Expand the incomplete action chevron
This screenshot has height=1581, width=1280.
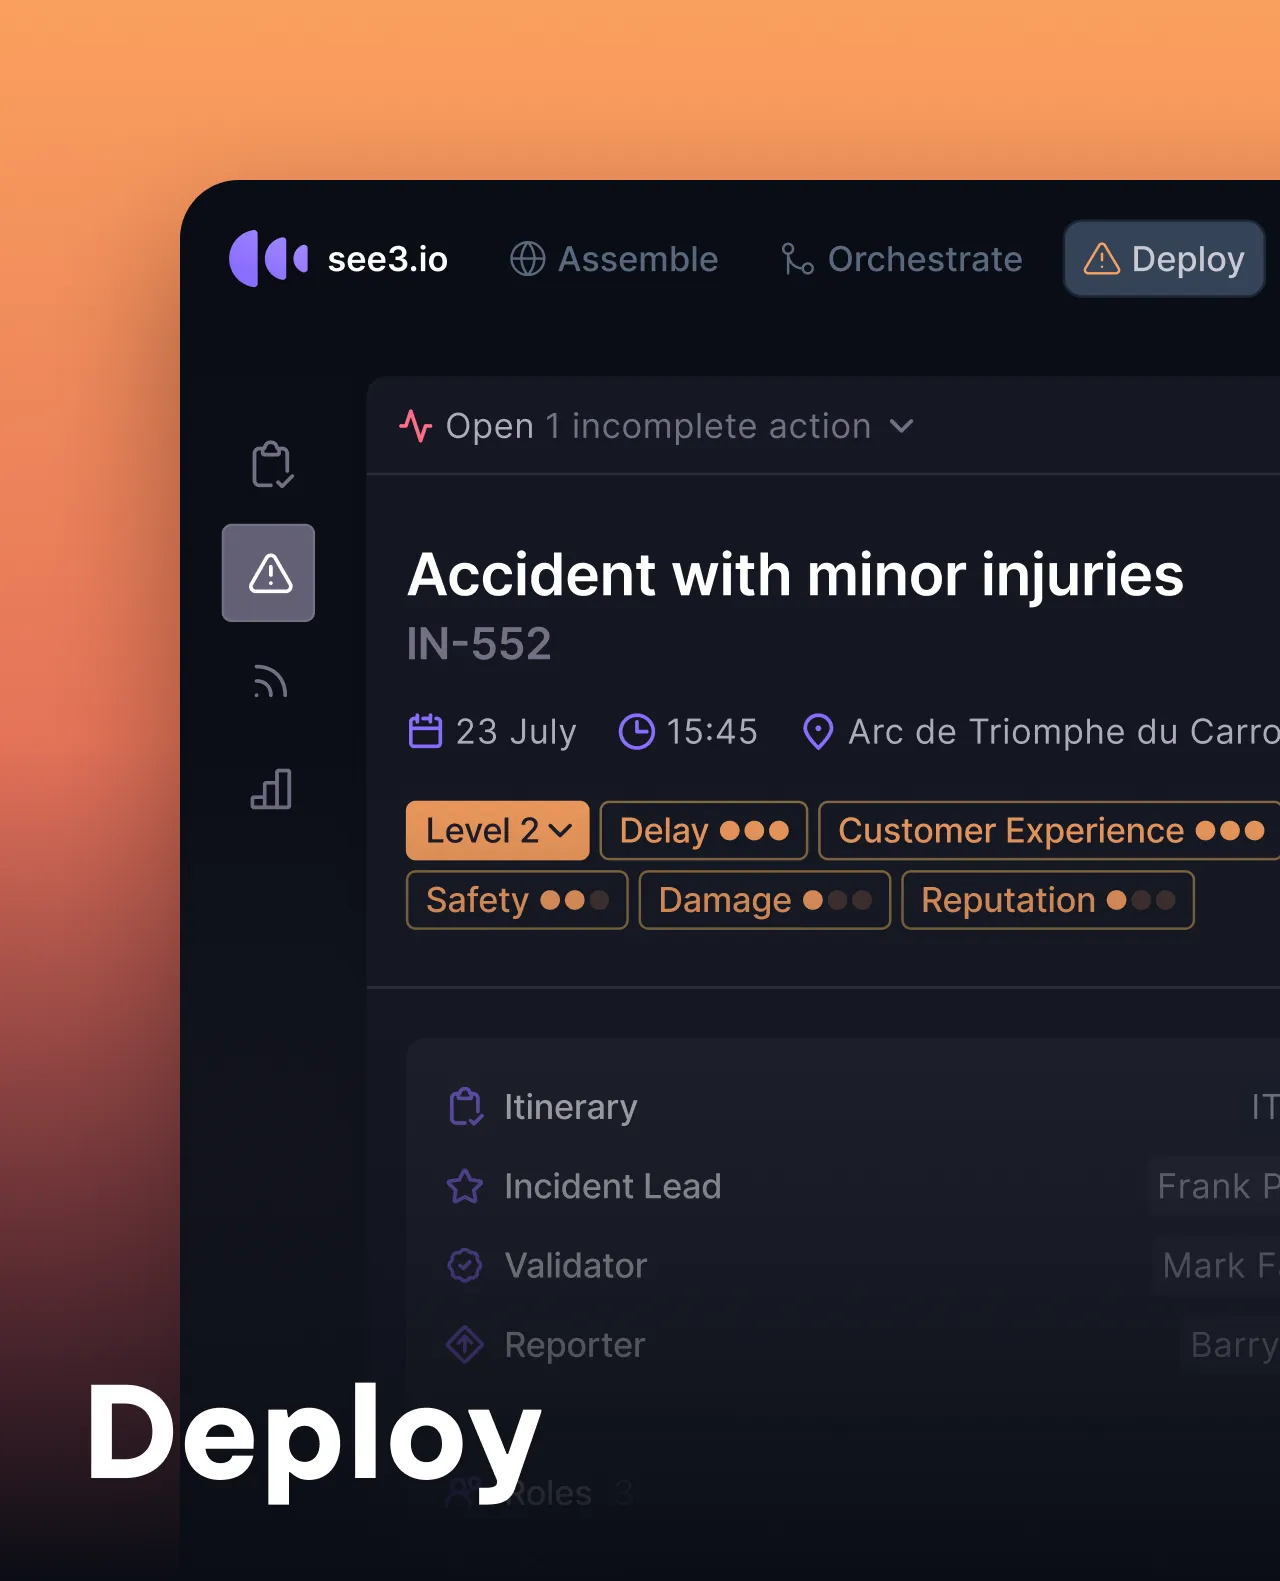click(x=902, y=426)
